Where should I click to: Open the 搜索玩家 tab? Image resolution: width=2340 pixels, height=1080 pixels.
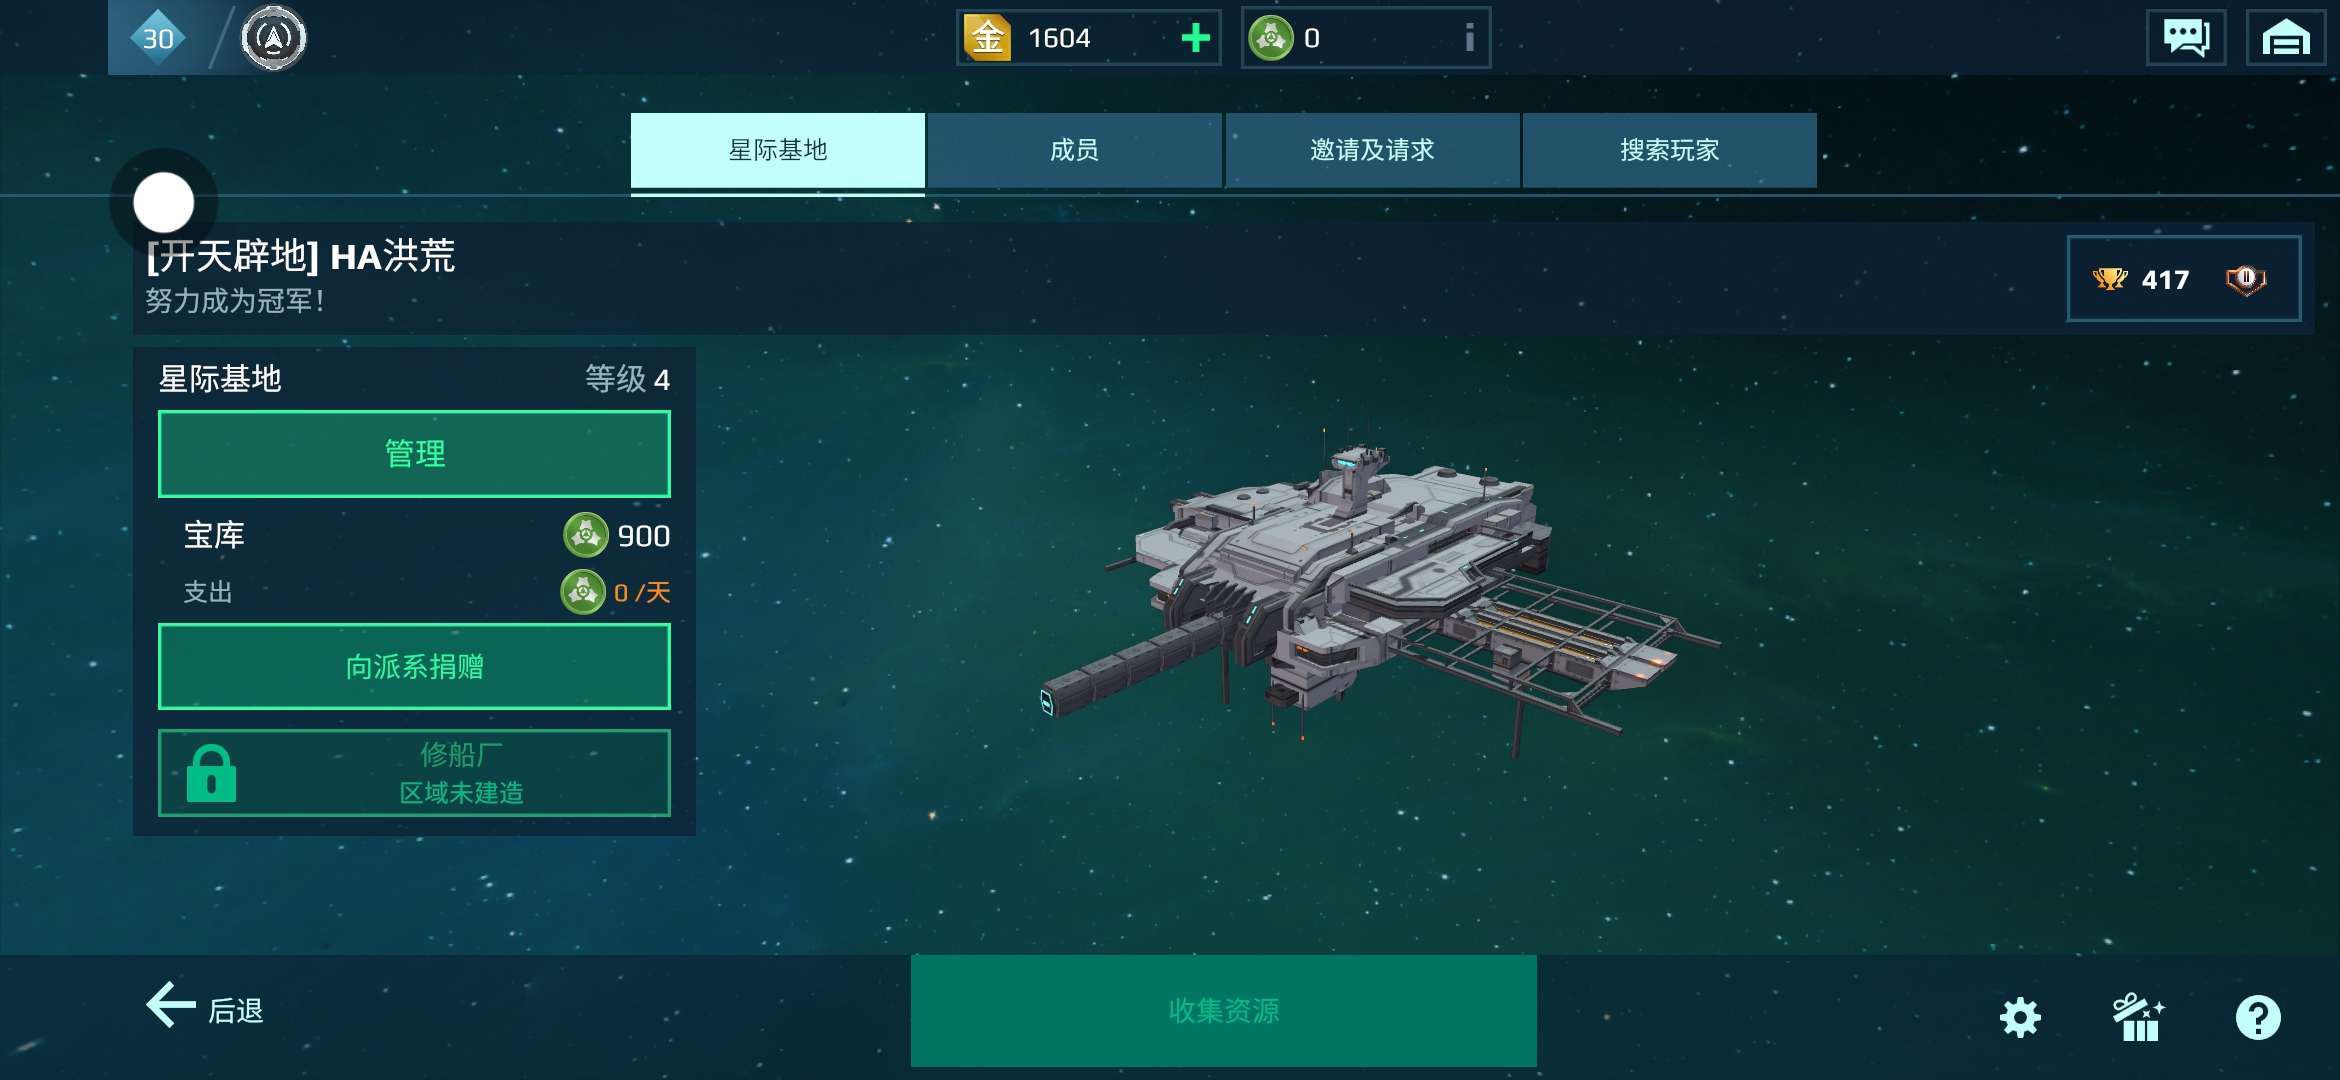click(1669, 150)
